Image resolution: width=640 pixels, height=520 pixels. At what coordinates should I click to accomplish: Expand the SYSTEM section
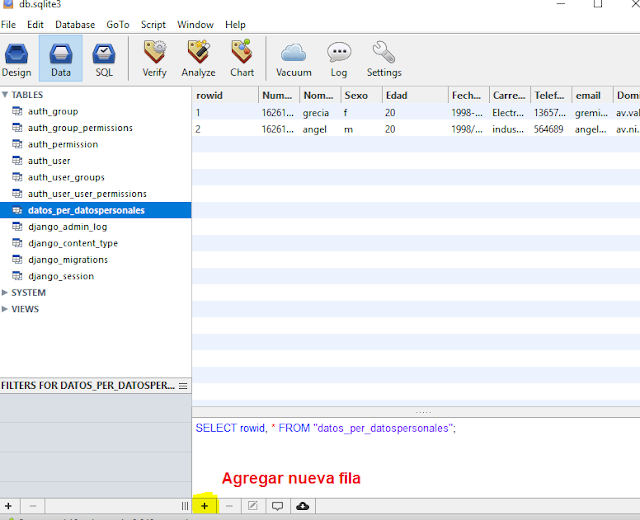point(5,292)
